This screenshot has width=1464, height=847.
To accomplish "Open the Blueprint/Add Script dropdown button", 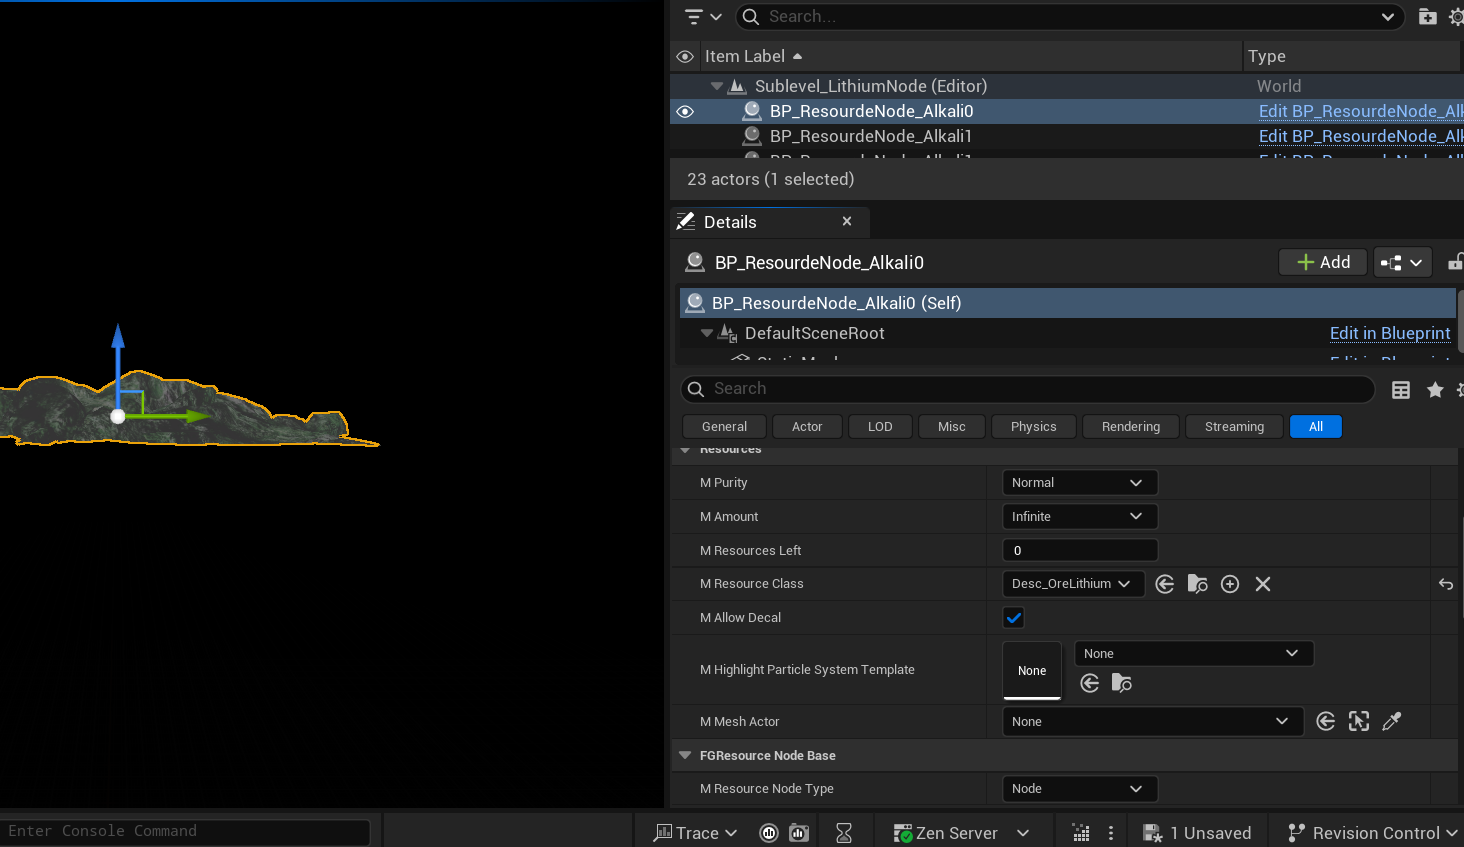I will coord(1402,262).
